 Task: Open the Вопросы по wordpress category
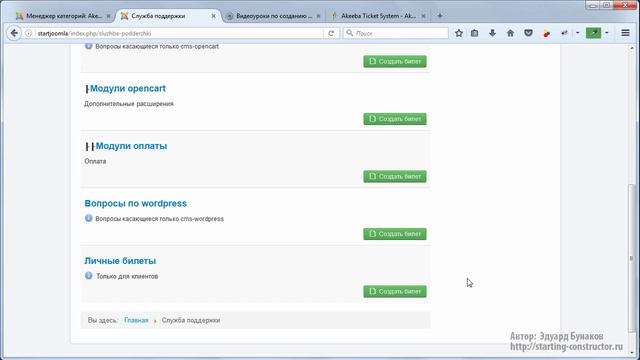click(136, 203)
